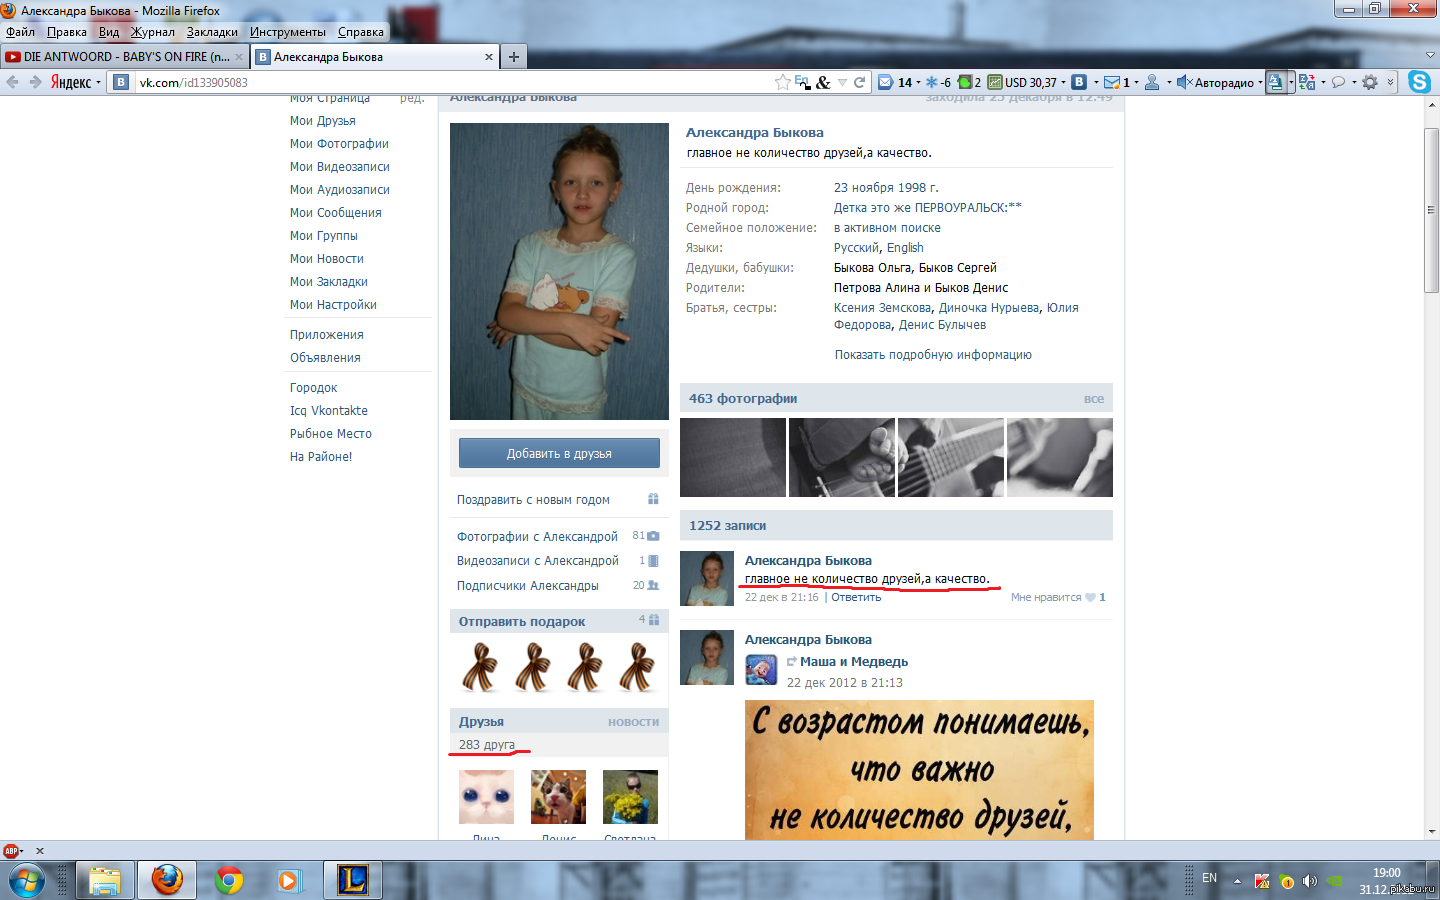Open Показать подробную информацию link

(933, 355)
